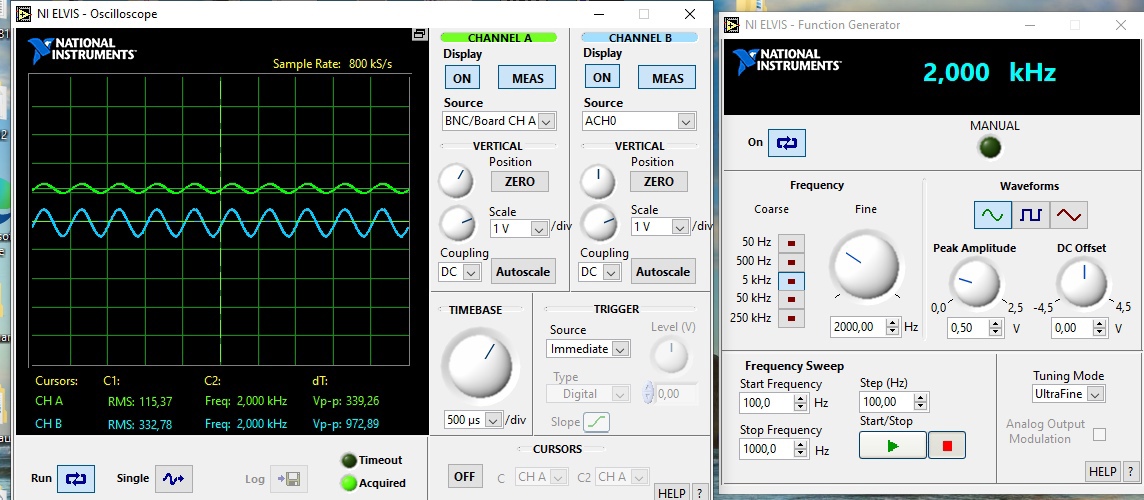The image size is (1144, 500).
Task: Click the Timeout indicator LED
Action: pyautogui.click(x=348, y=460)
